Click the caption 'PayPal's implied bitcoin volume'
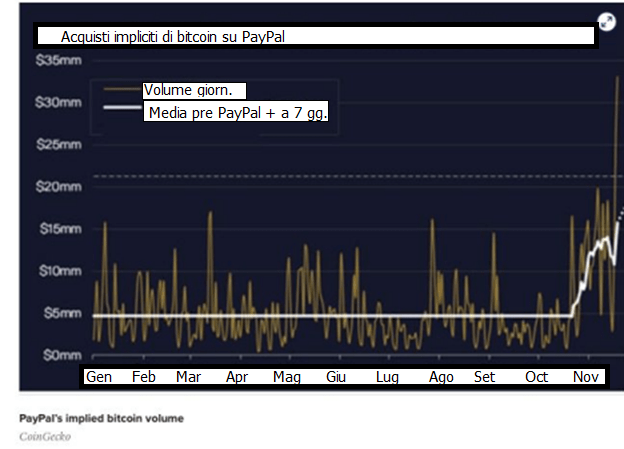 101,418
